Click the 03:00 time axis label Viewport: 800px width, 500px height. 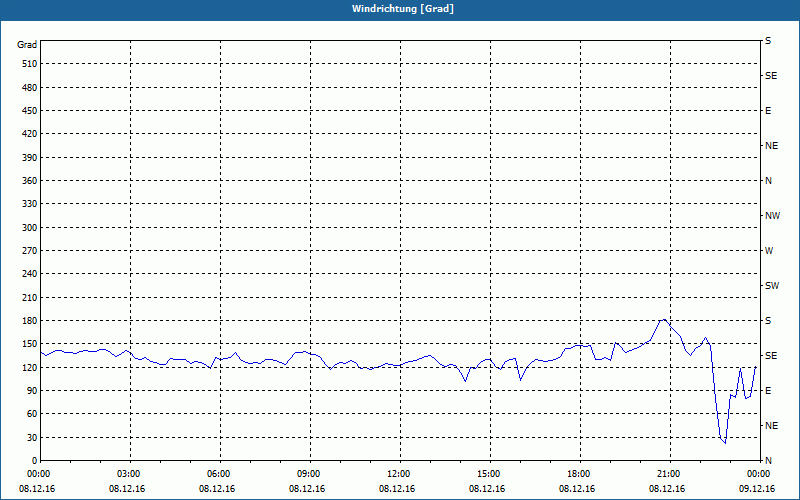click(129, 474)
